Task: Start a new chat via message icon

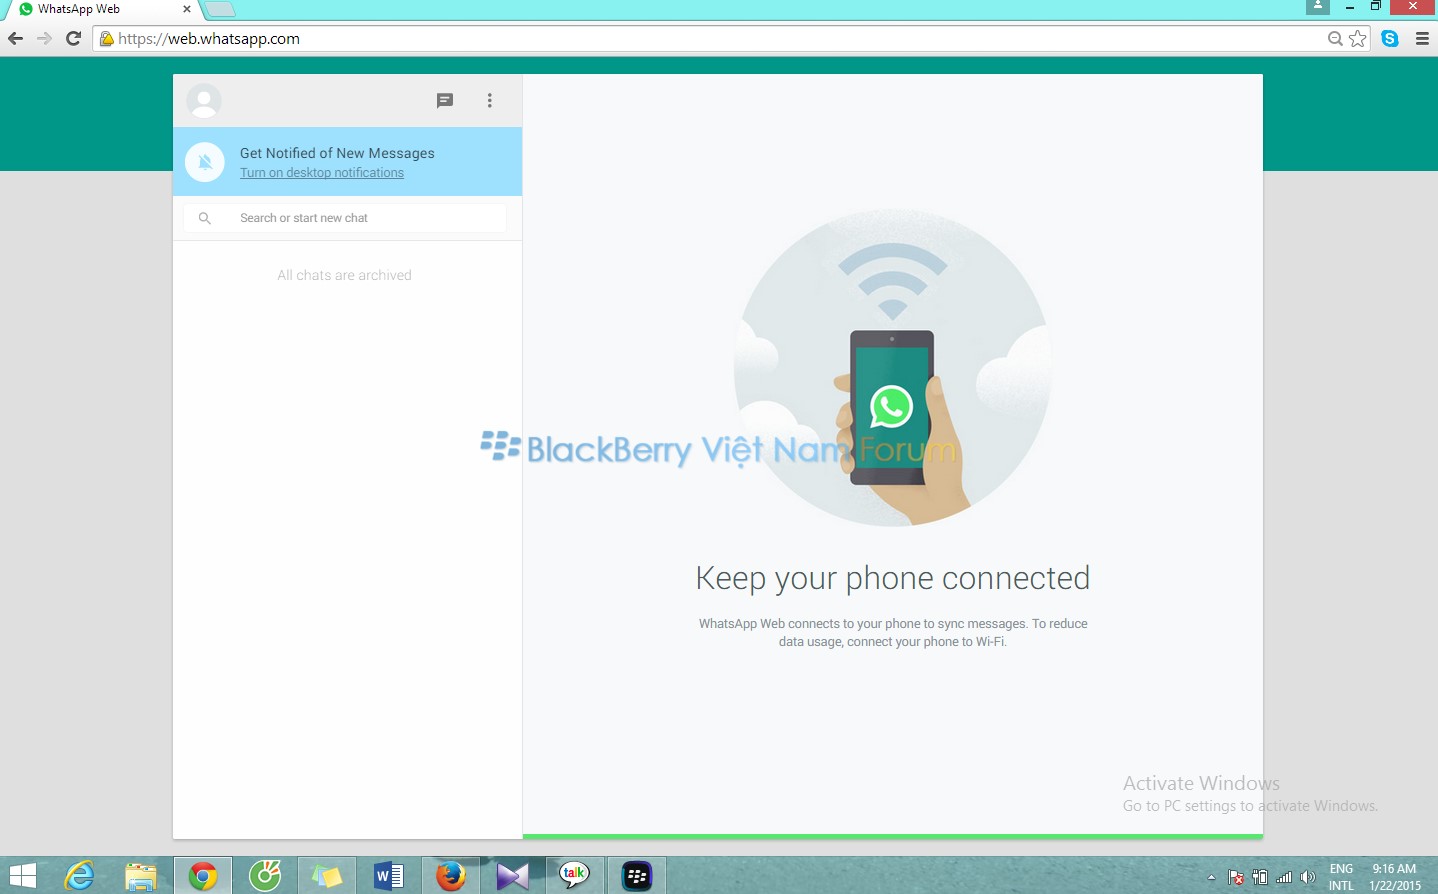Action: [x=445, y=100]
